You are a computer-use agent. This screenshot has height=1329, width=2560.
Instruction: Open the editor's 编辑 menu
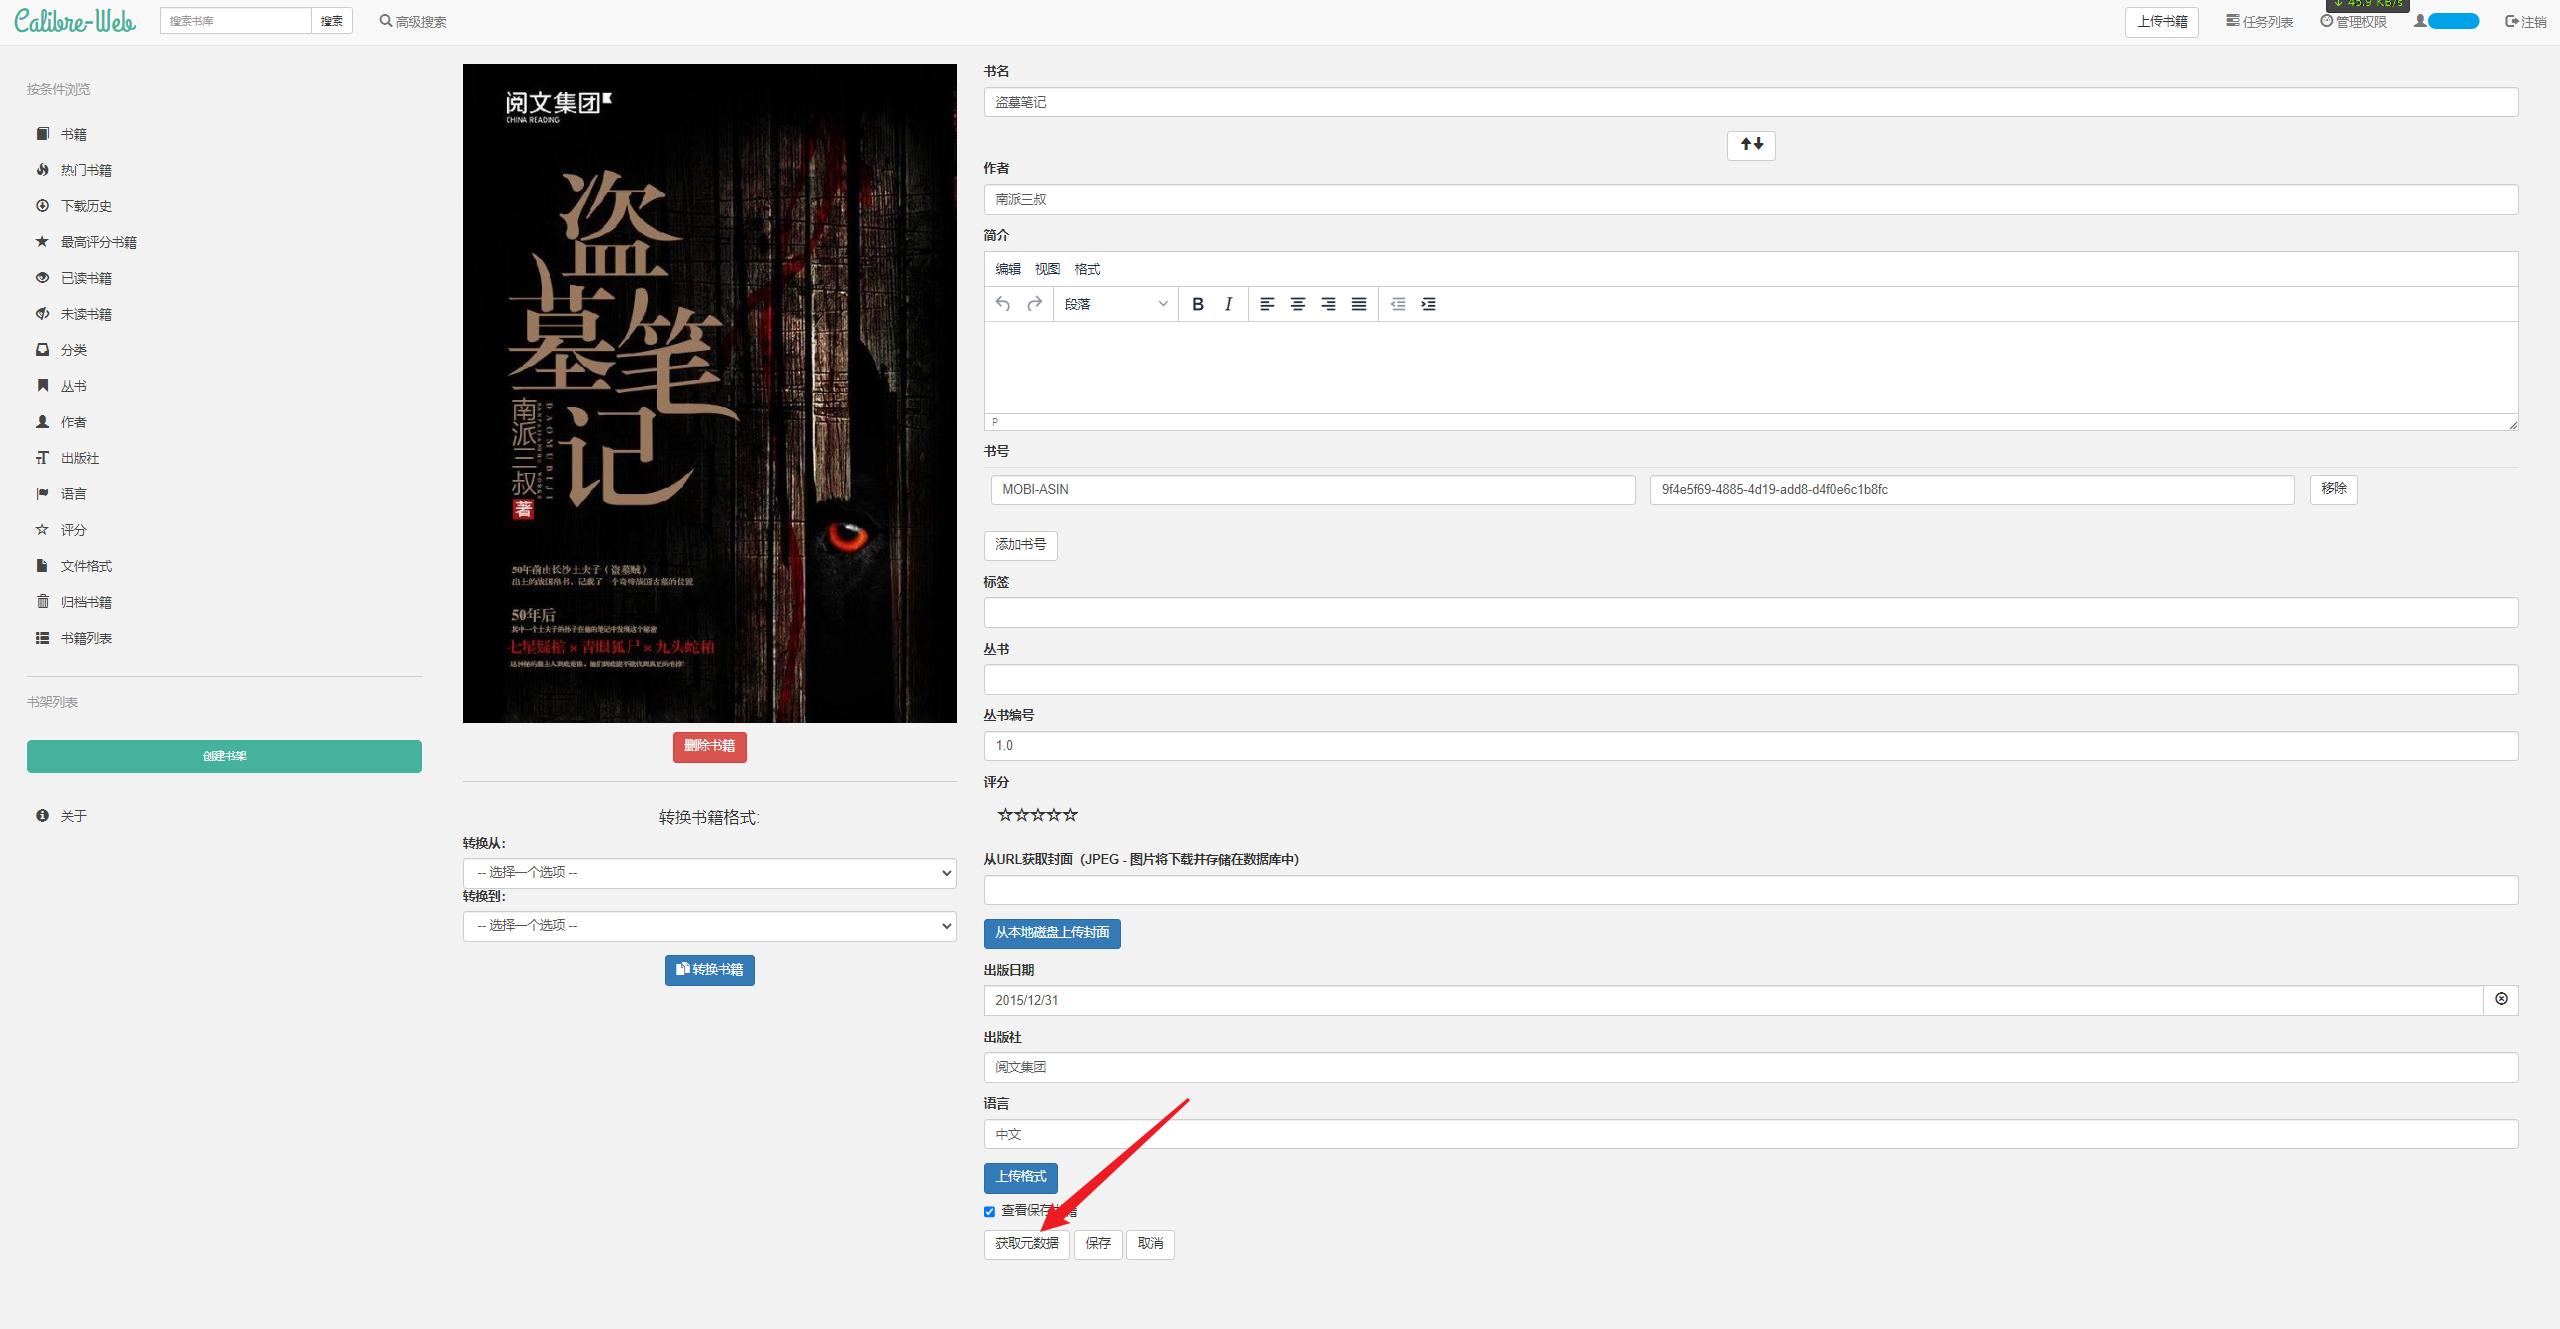1007,269
